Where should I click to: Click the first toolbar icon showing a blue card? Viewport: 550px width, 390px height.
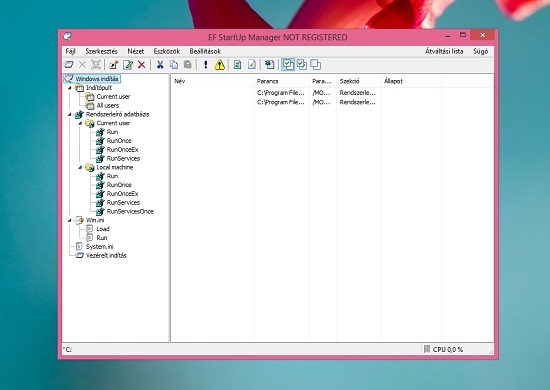pyautogui.click(x=69, y=65)
